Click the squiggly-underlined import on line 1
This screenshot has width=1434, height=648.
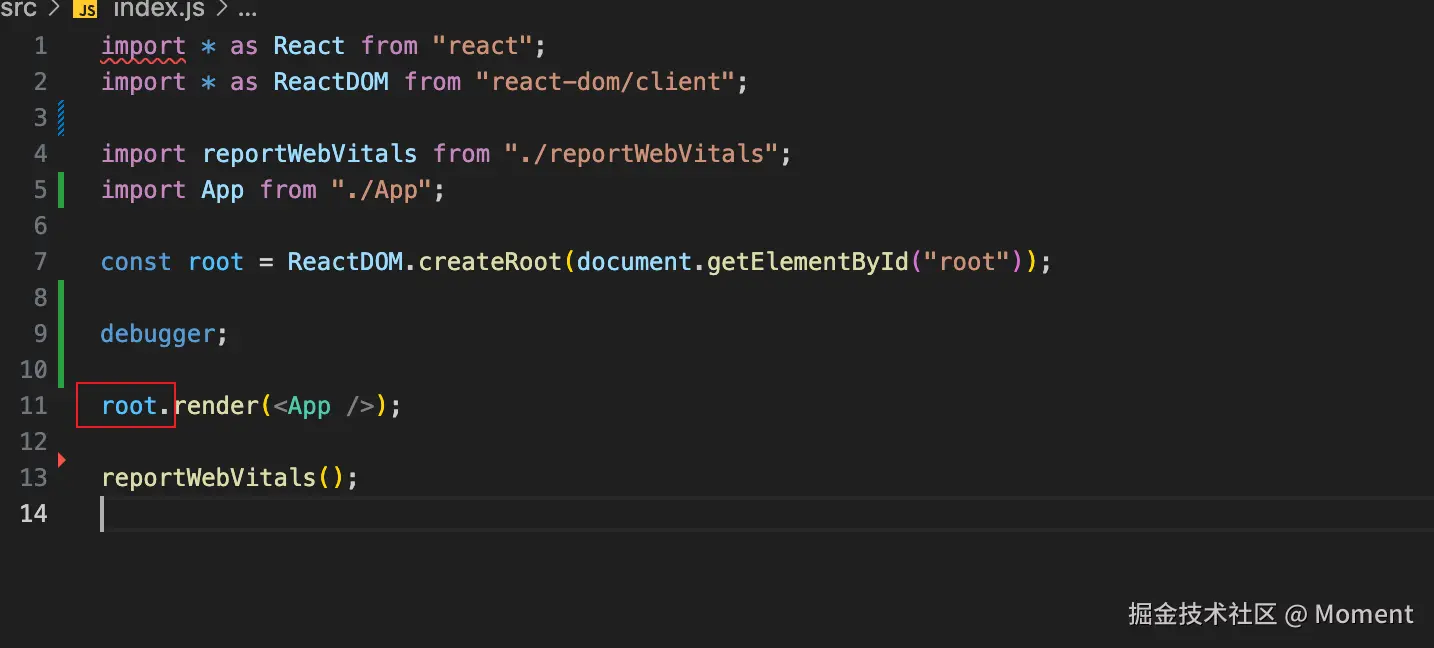coord(143,47)
